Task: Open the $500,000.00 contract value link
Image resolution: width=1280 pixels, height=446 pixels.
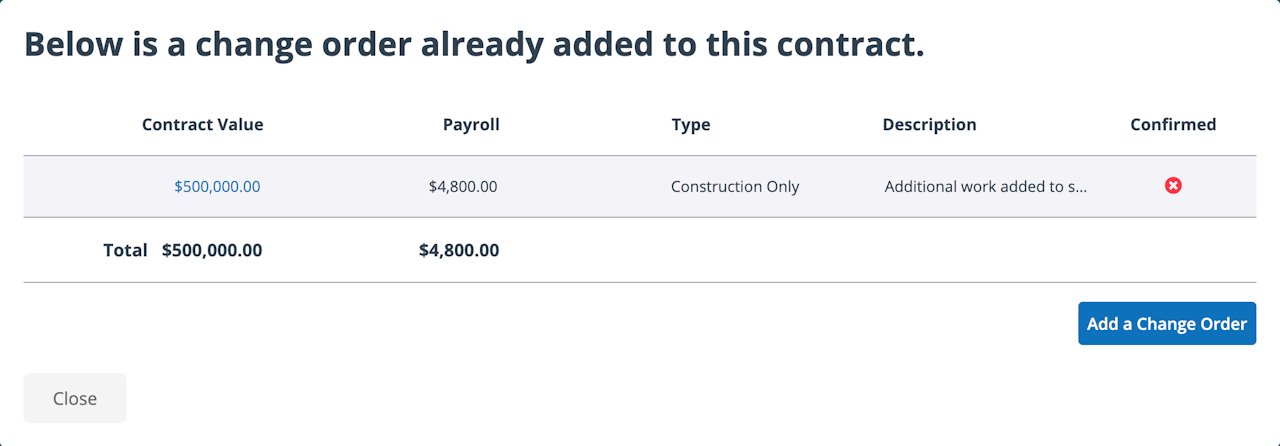Action: click(217, 187)
